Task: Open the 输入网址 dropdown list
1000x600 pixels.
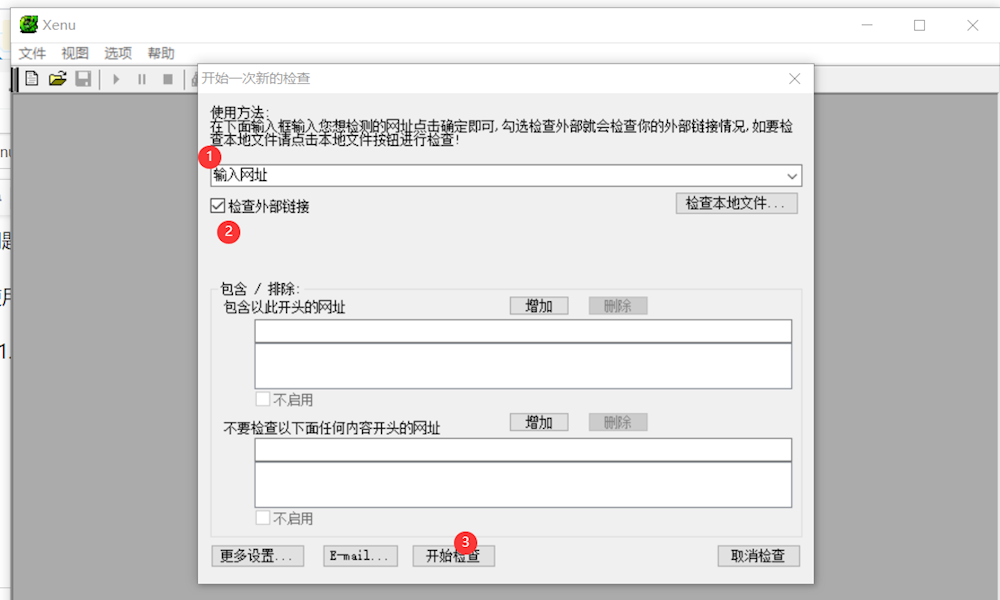Action: [790, 175]
